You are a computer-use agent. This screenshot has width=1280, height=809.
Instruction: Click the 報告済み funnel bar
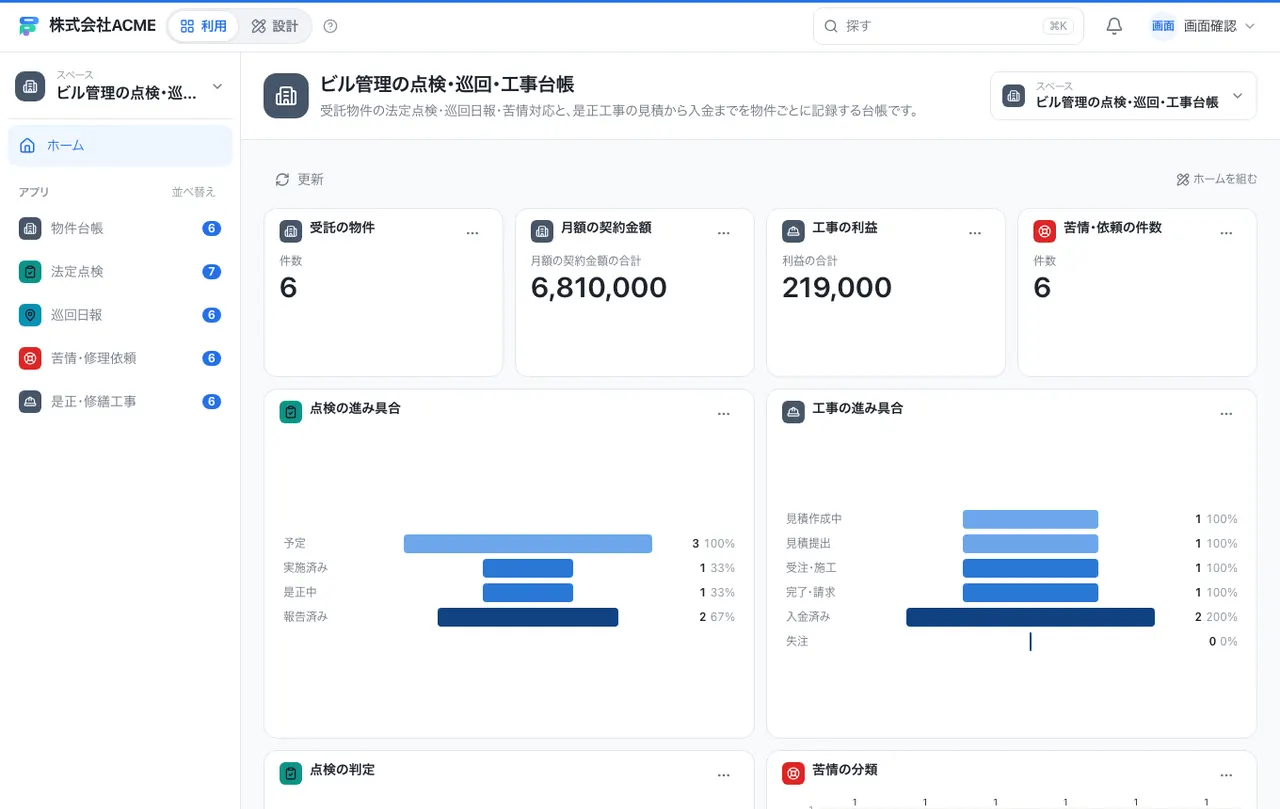(528, 617)
